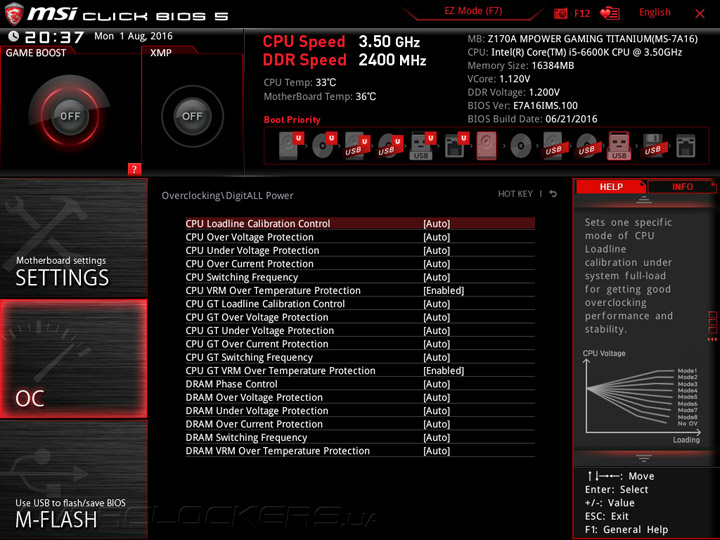The height and width of the screenshot is (540, 720).
Task: Select the UEFI USB CD/DVD boot icon
Action: pyautogui.click(x=390, y=146)
